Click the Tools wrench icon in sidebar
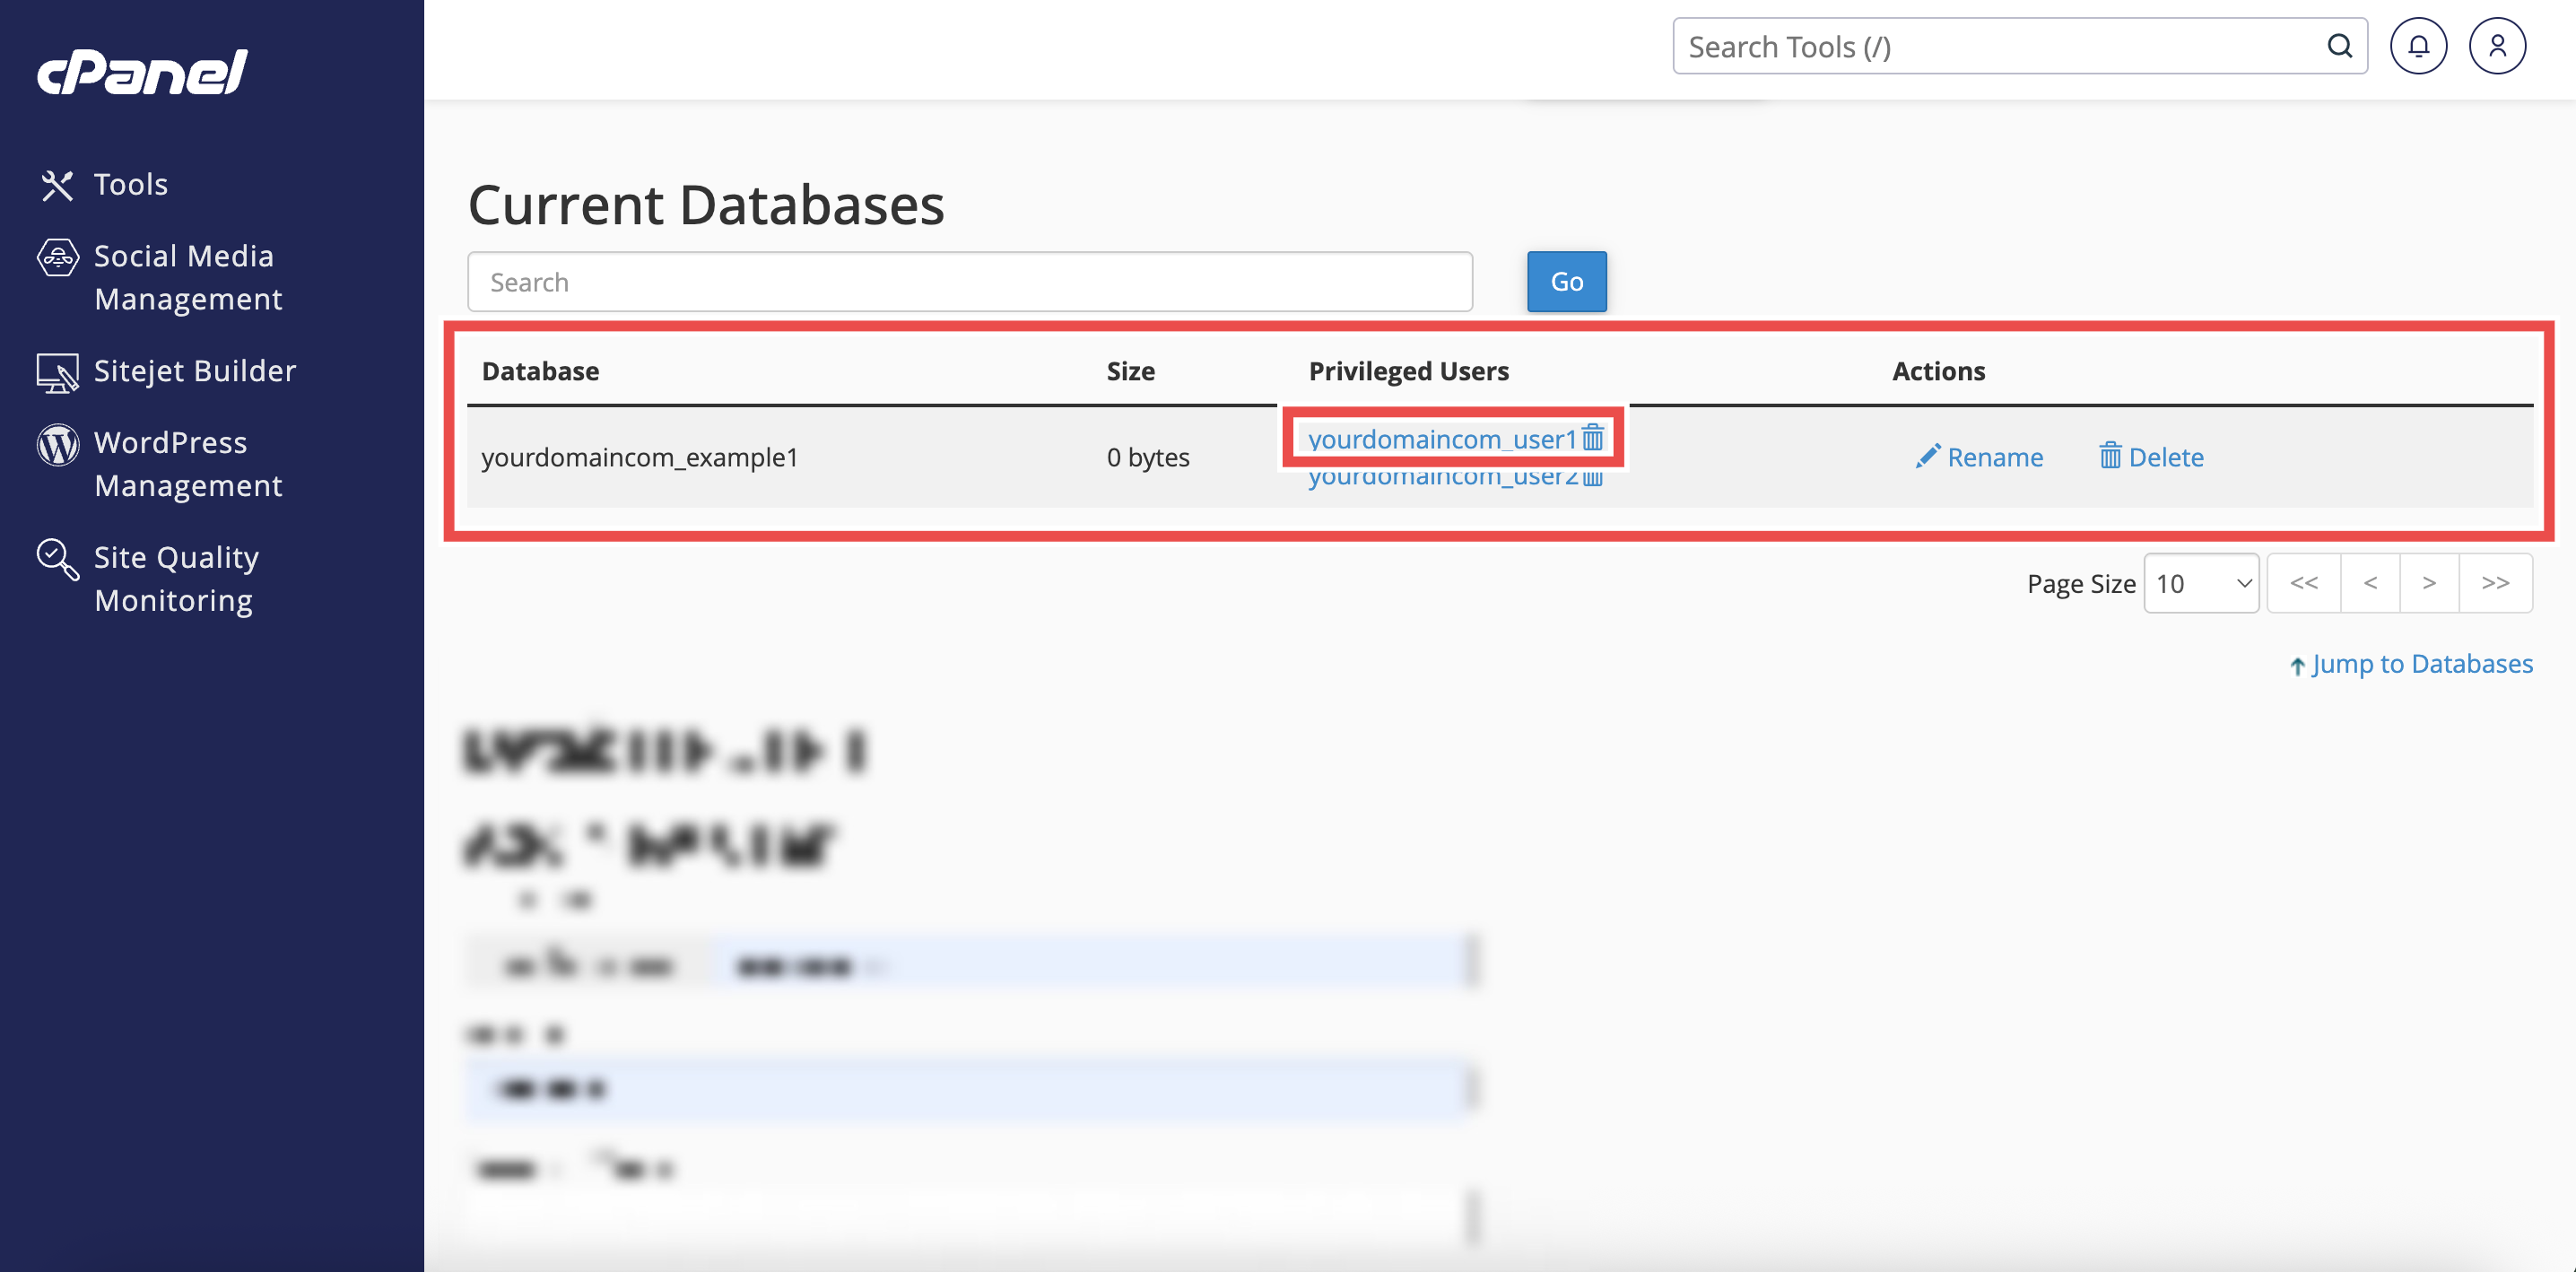The width and height of the screenshot is (2576, 1272). pyautogui.click(x=57, y=185)
